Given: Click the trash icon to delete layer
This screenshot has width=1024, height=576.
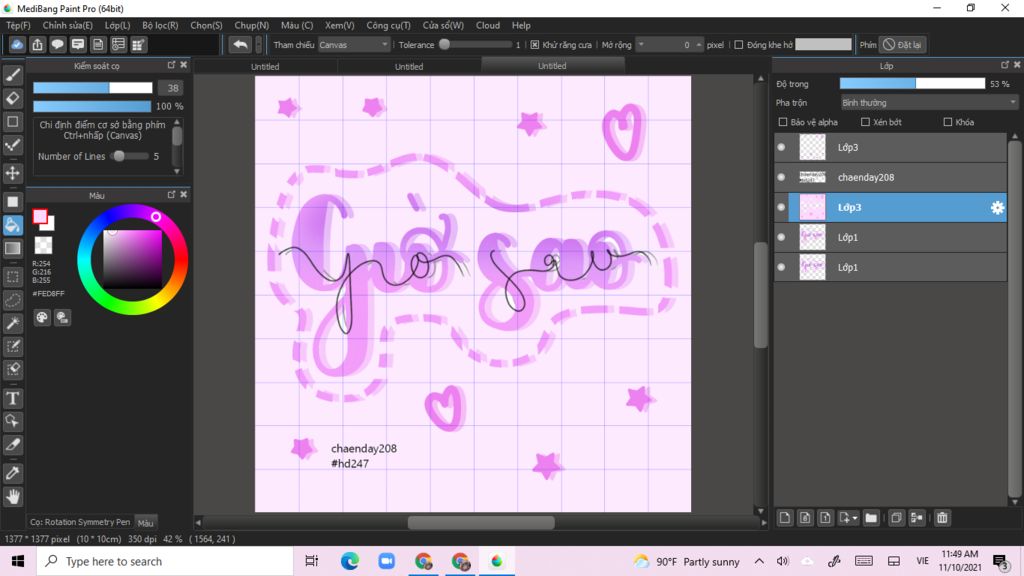Looking at the screenshot, I should tap(942, 518).
